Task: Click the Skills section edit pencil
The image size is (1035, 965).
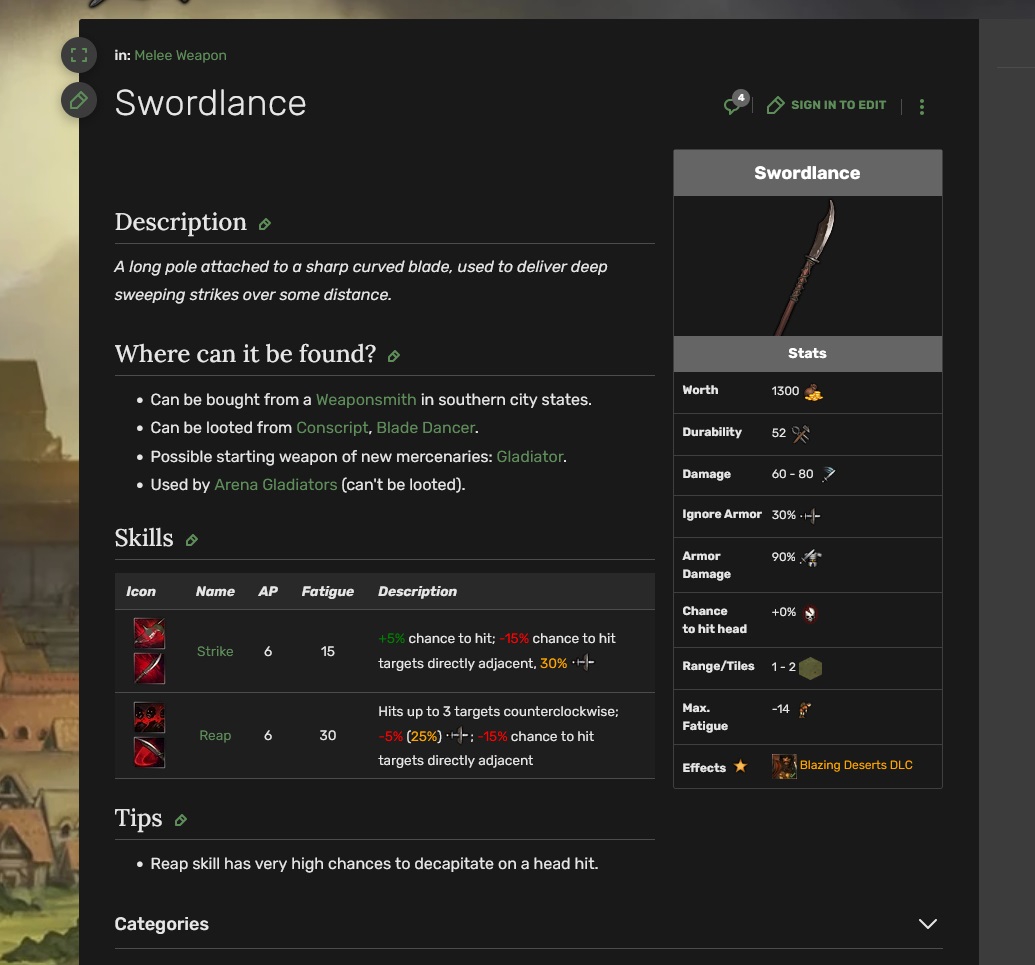Action: (x=192, y=540)
